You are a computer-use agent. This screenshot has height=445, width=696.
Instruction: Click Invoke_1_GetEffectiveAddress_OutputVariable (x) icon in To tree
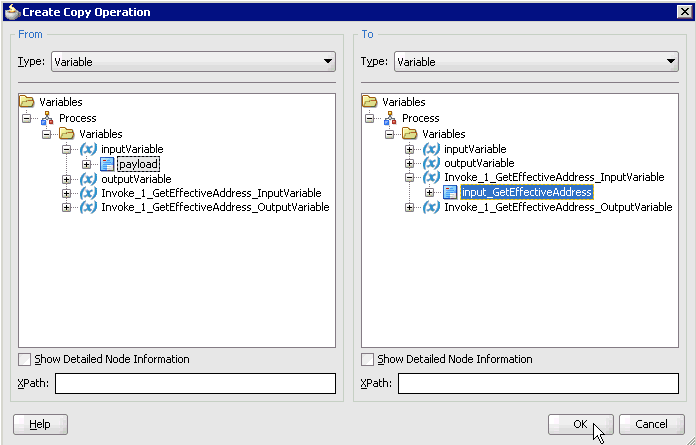[x=431, y=207]
